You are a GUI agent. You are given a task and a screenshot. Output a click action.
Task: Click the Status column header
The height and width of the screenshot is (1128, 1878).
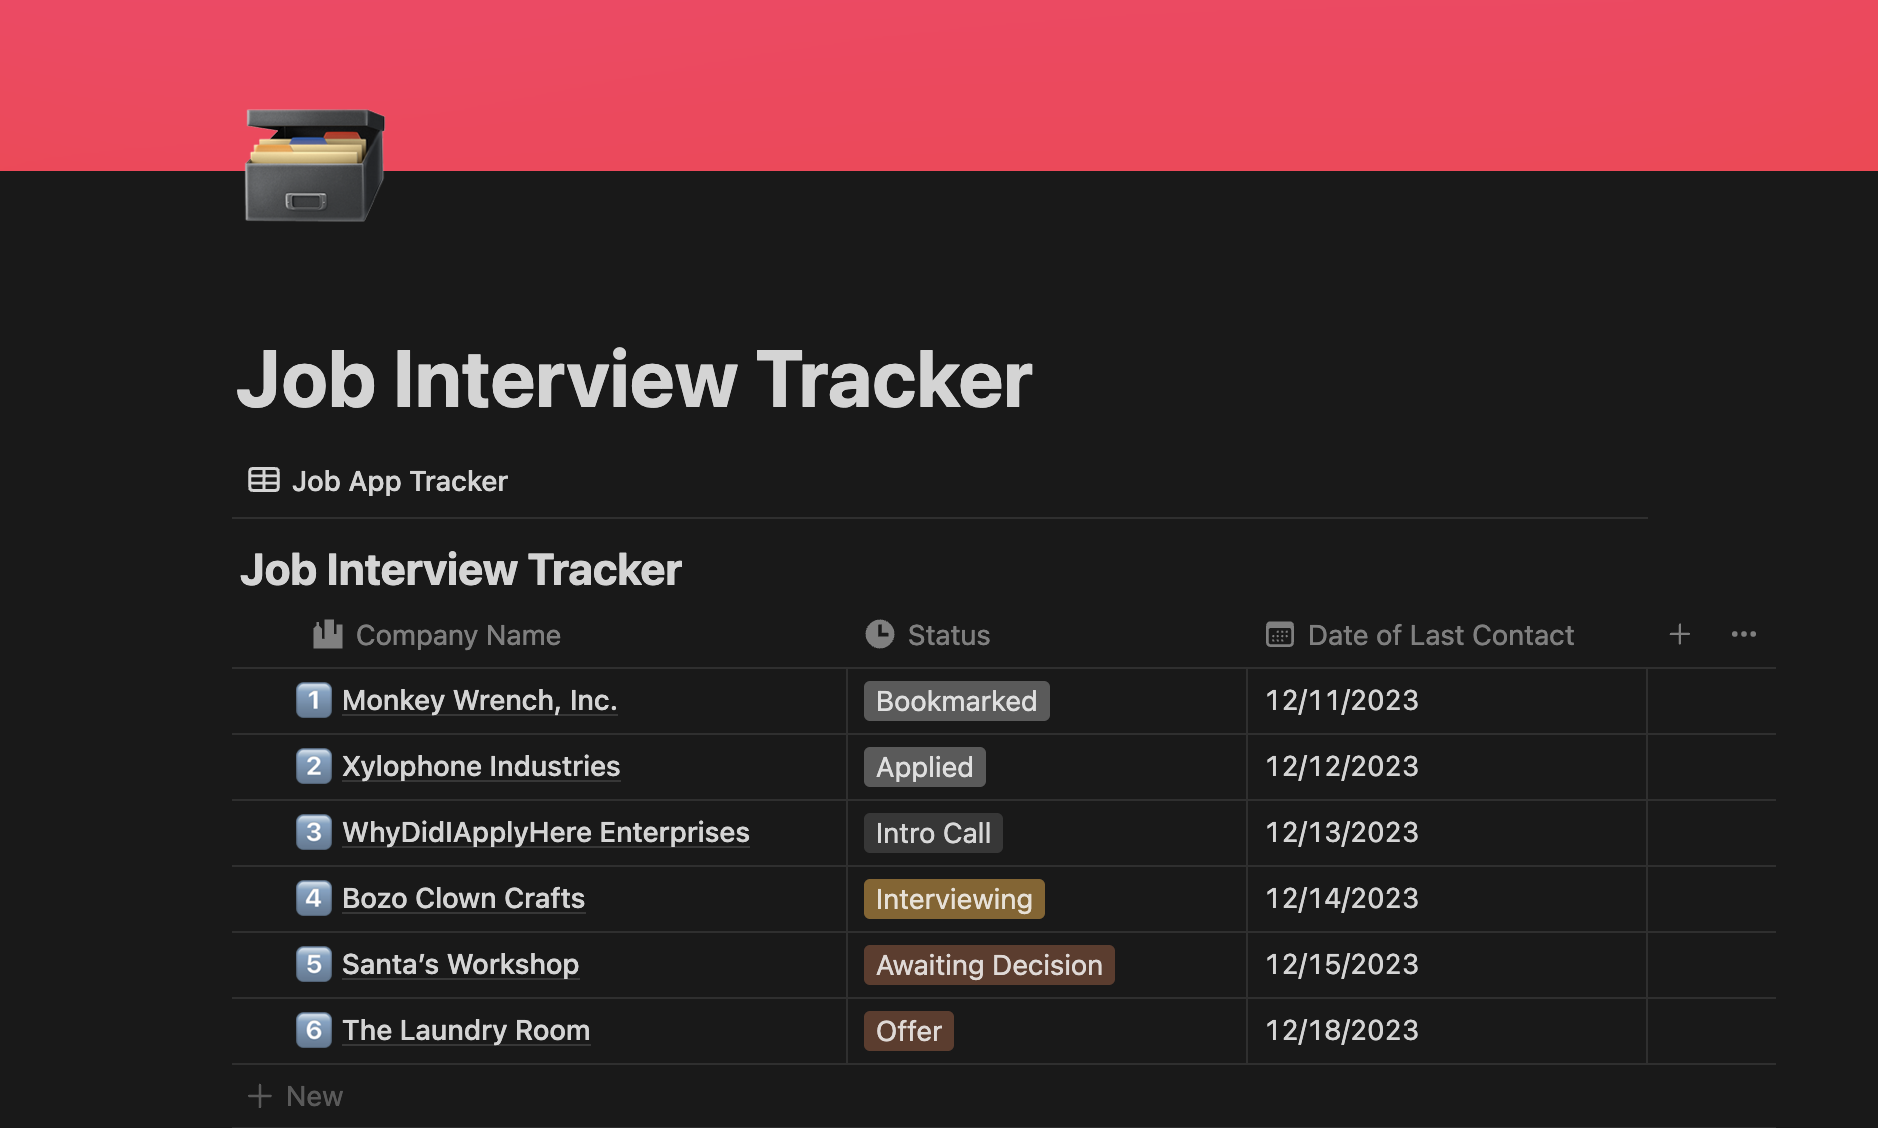pyautogui.click(x=928, y=635)
